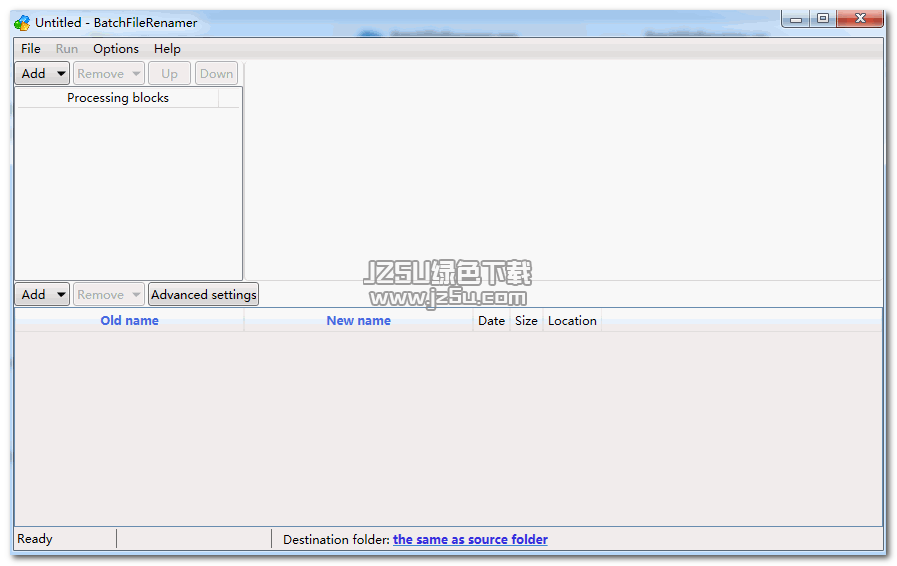Click Add above the Processing blocks list
Screen dimensions: 897x566
(x=42, y=74)
